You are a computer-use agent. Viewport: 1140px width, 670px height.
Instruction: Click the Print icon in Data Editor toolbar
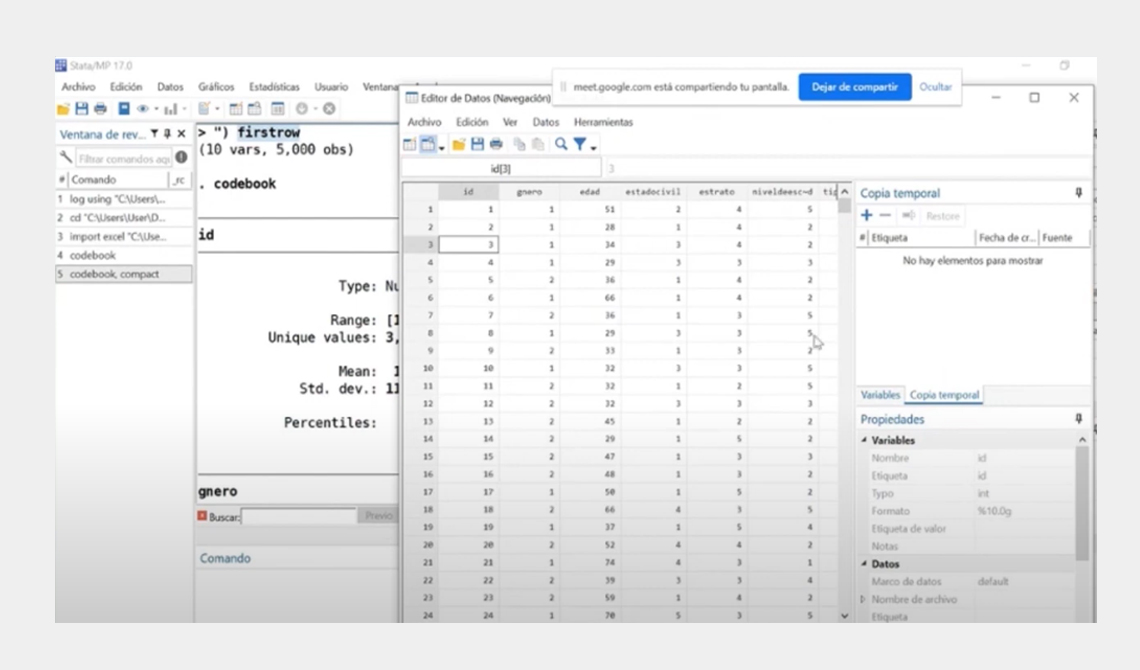point(496,145)
